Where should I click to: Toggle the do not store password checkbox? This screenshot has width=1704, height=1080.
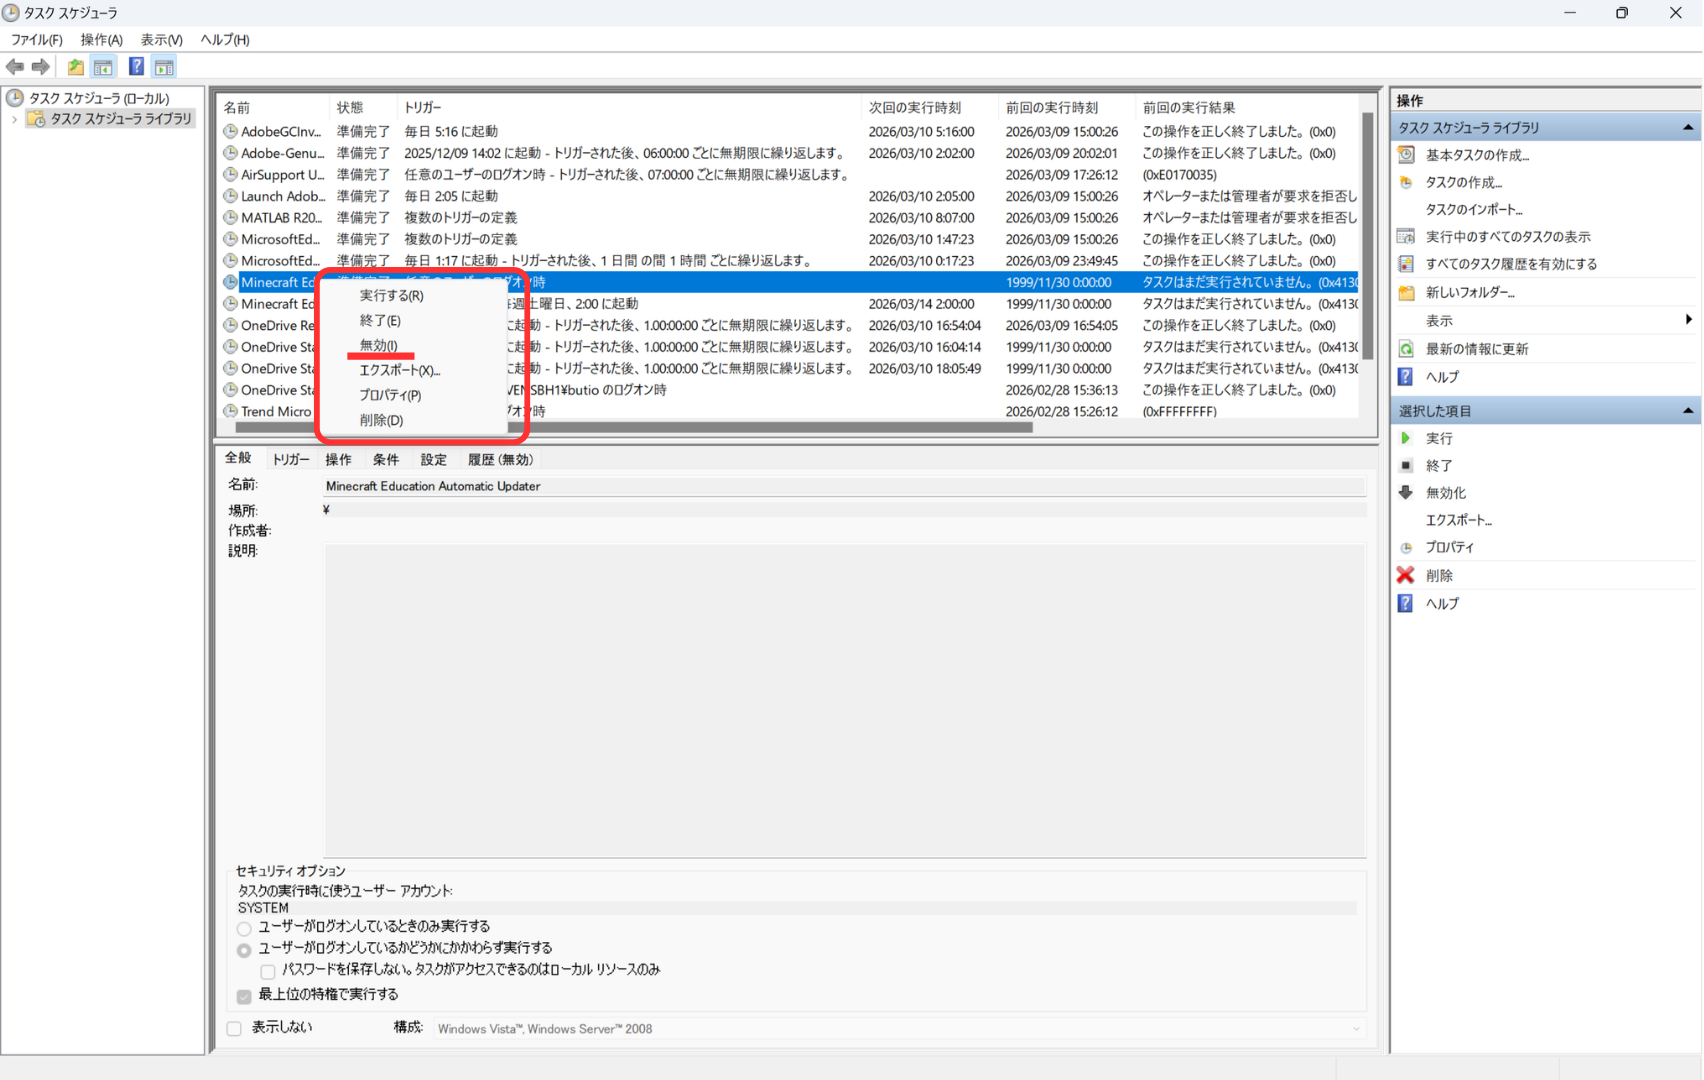268,971
